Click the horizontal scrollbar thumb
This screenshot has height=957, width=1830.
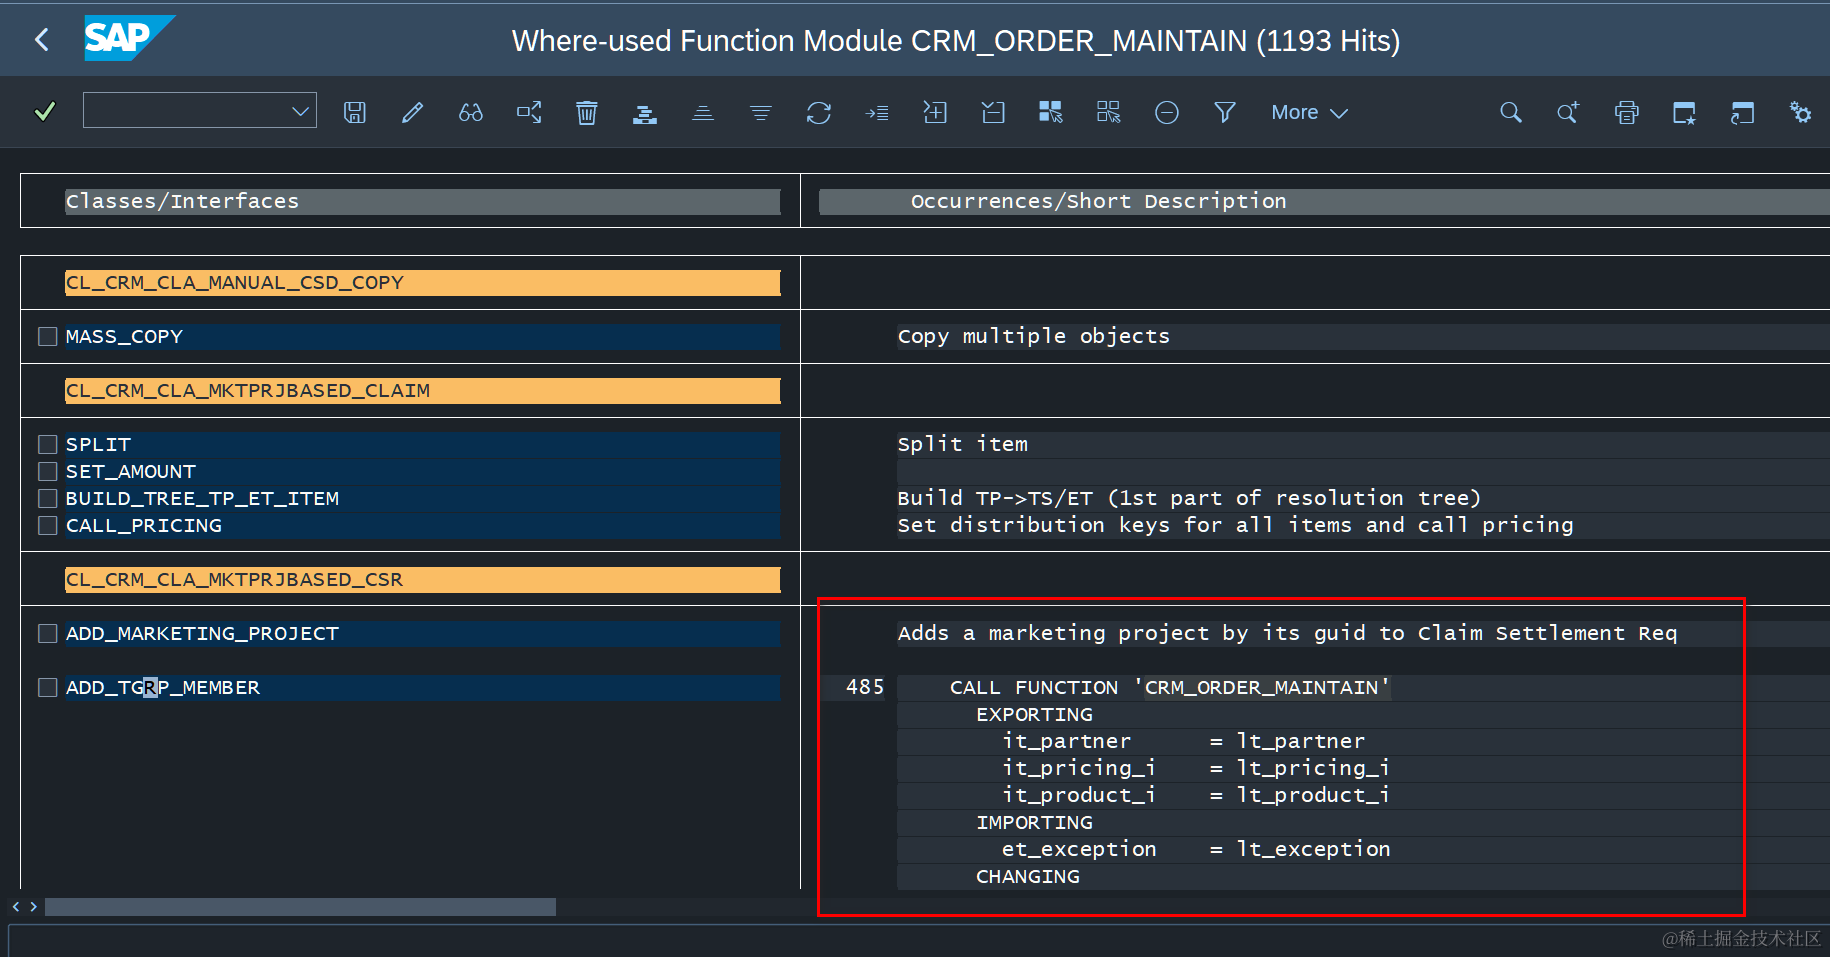[300, 907]
